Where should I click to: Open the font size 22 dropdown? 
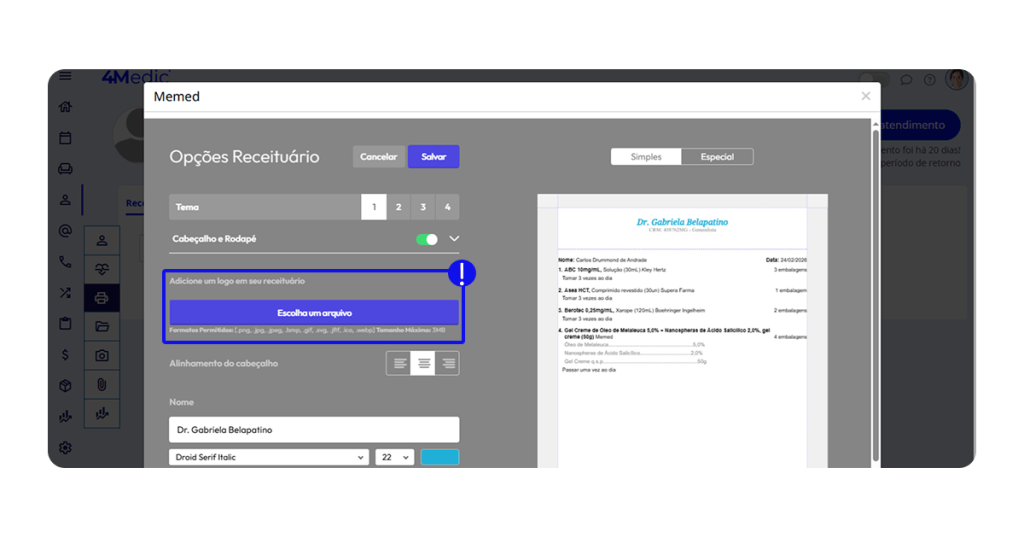click(394, 457)
